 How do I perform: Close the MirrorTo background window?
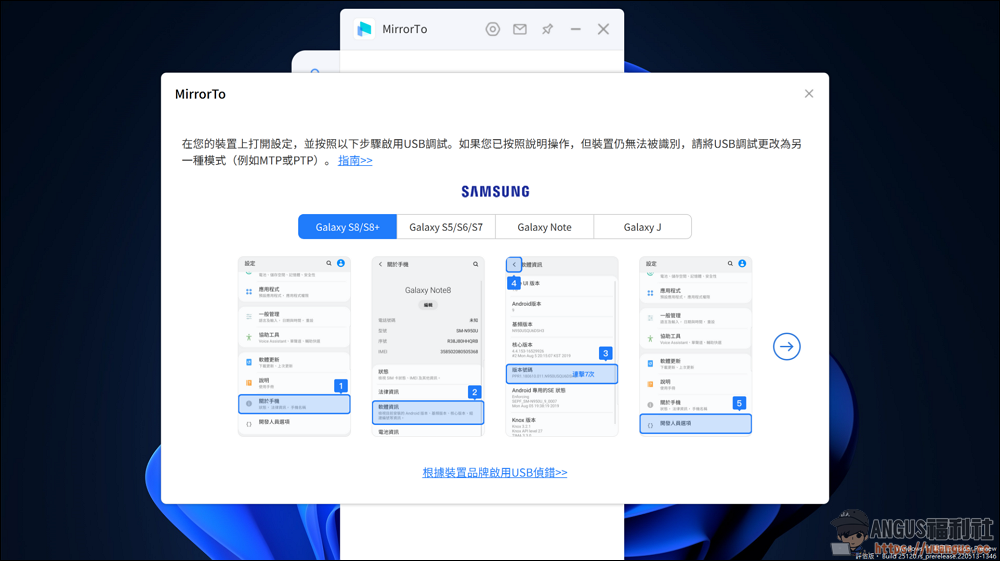pyautogui.click(x=603, y=29)
